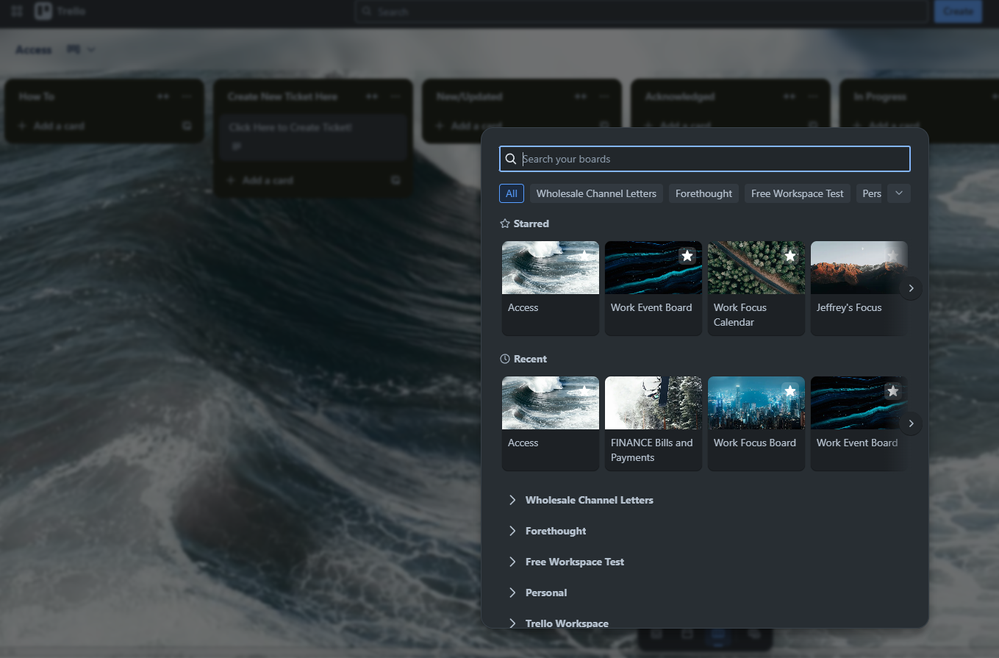Advance the Recent boards carousel with the right arrow
Viewport: 999px width, 658px height.
click(x=911, y=423)
